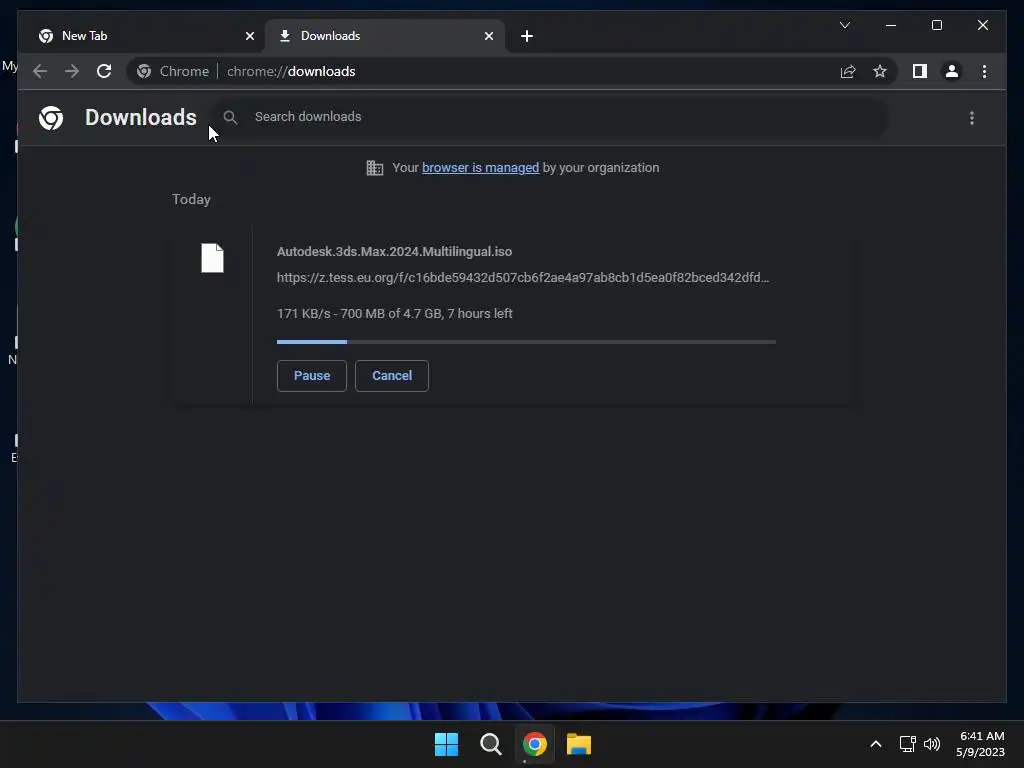This screenshot has height=768, width=1024.
Task: Click the file icon of the ISO download
Action: point(212,258)
